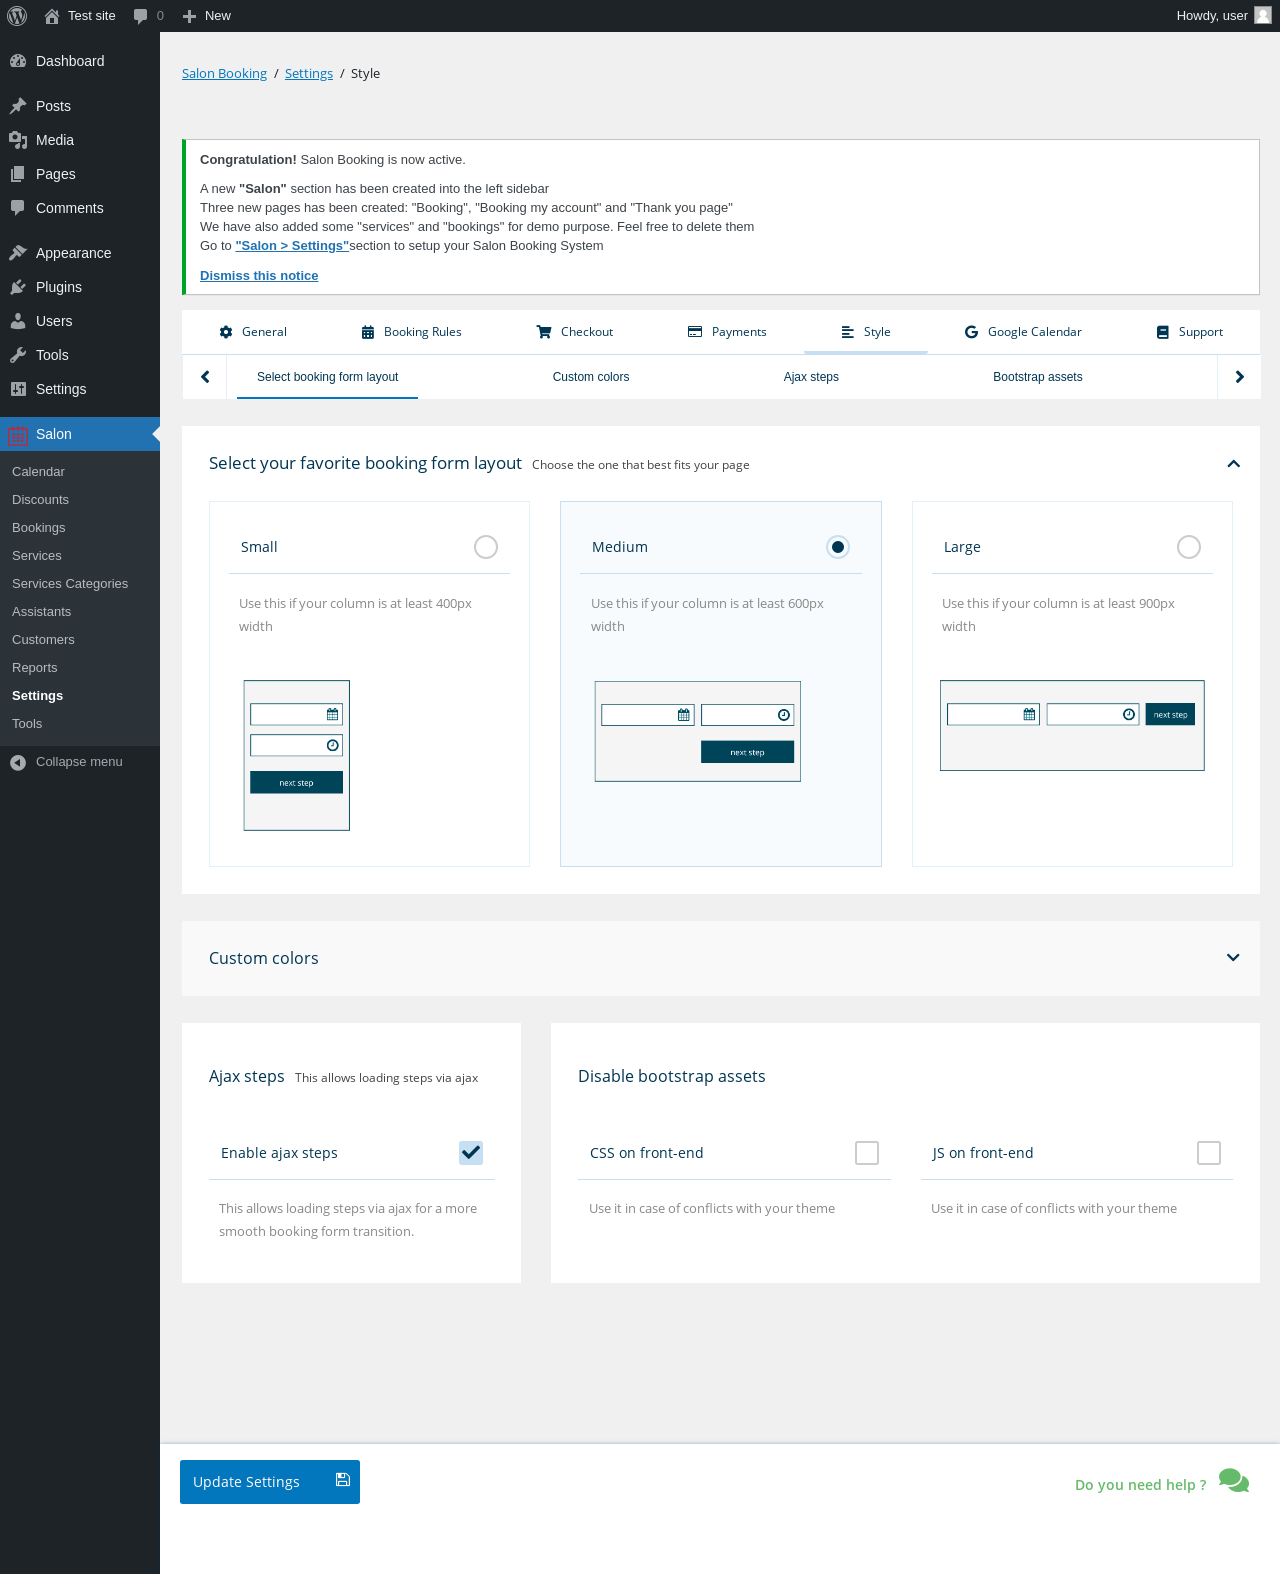
Task: Click the plus New icon
Action: point(189,16)
